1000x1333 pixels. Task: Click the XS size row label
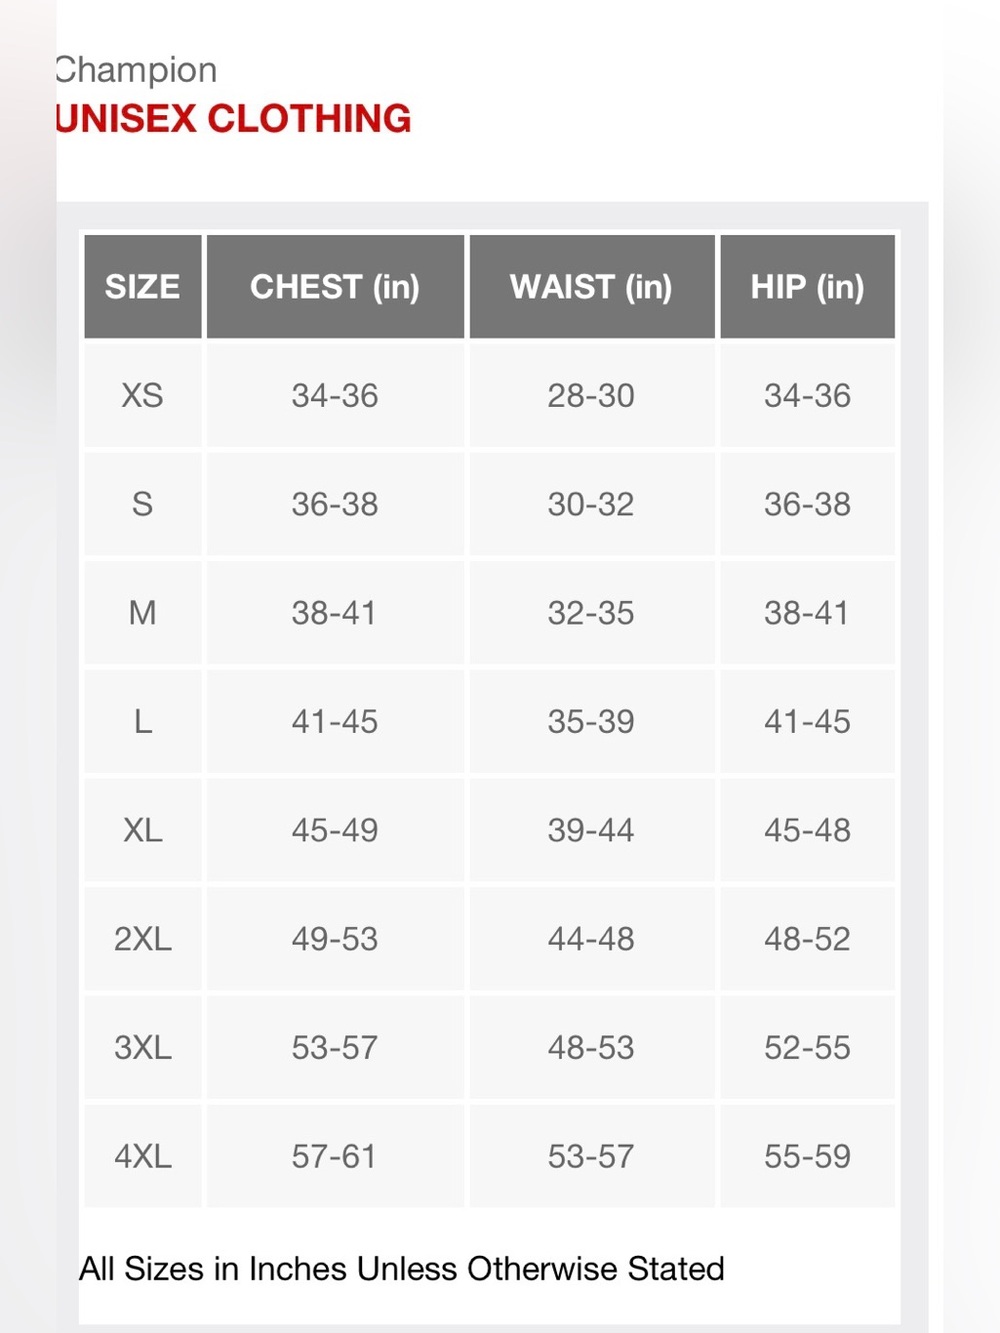point(142,395)
